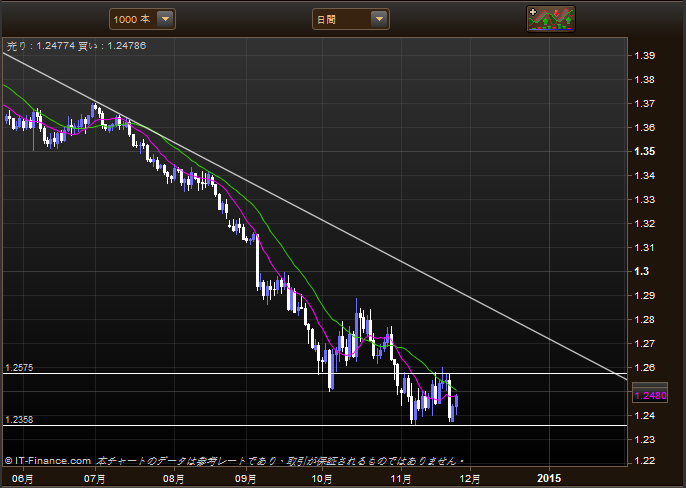Click the current price tag 1.2480
The width and height of the screenshot is (686, 488).
tap(650, 396)
